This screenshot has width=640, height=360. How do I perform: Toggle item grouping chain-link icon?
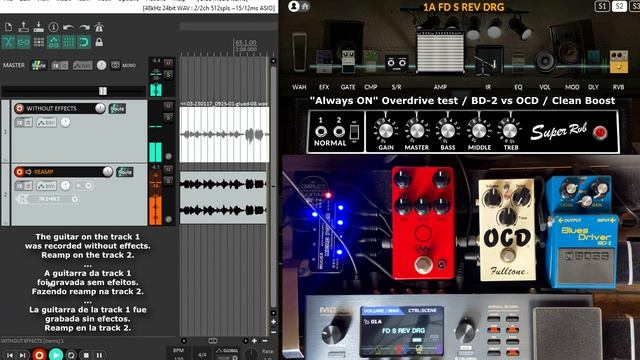(x=23, y=42)
